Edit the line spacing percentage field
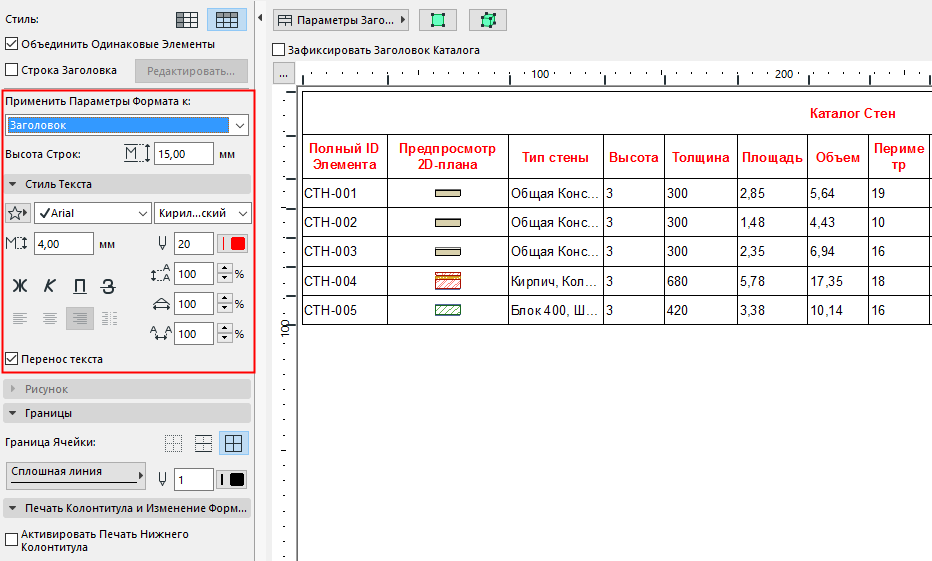 pos(194,273)
